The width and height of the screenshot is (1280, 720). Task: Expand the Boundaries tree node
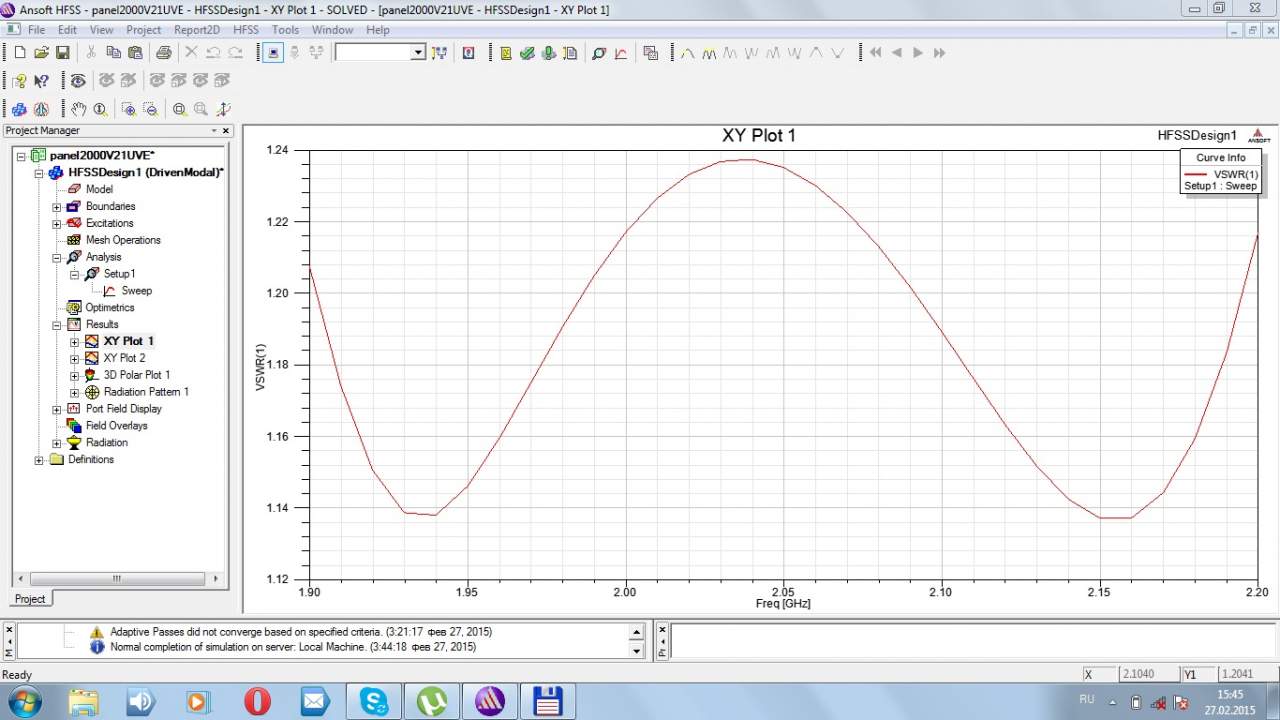(57, 207)
